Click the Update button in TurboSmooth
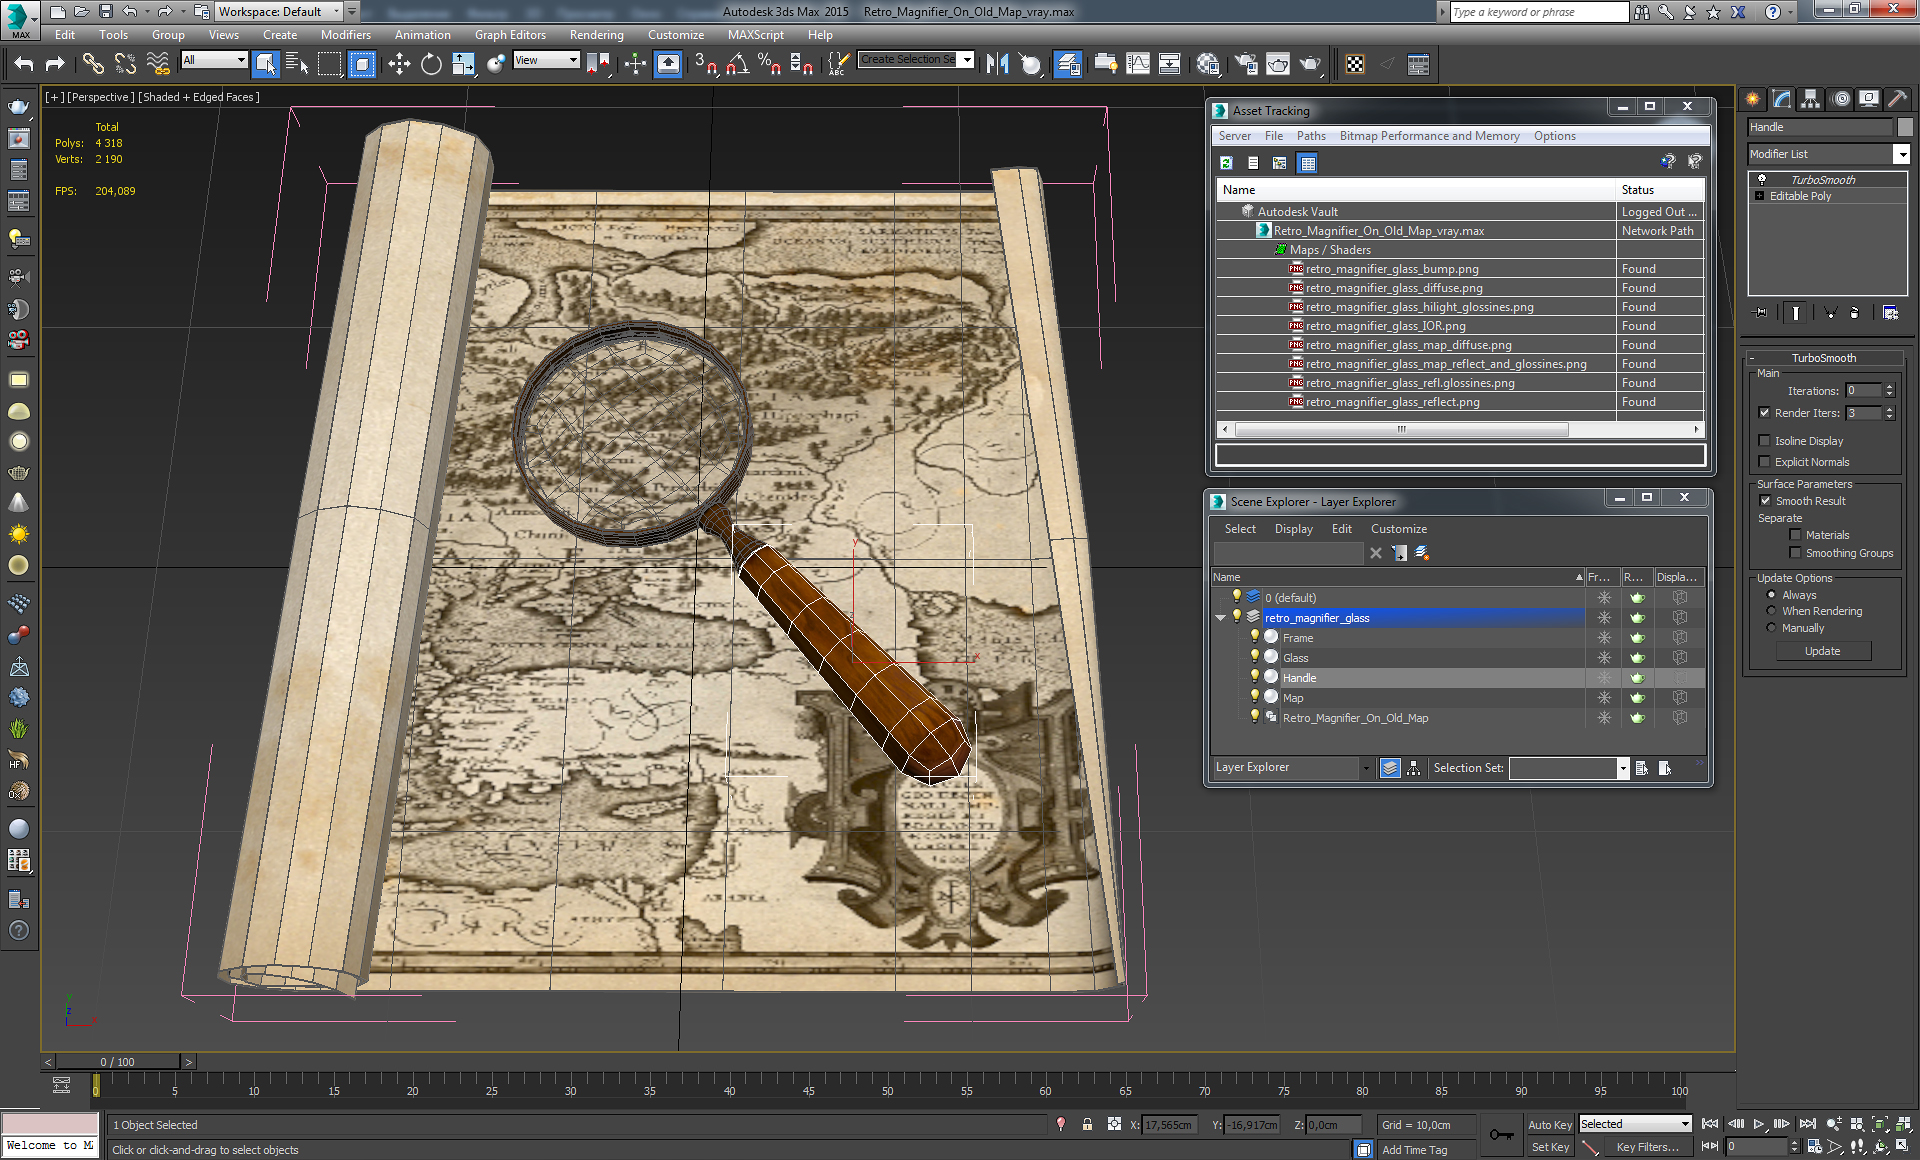This screenshot has height=1160, width=1920. pyautogui.click(x=1822, y=651)
